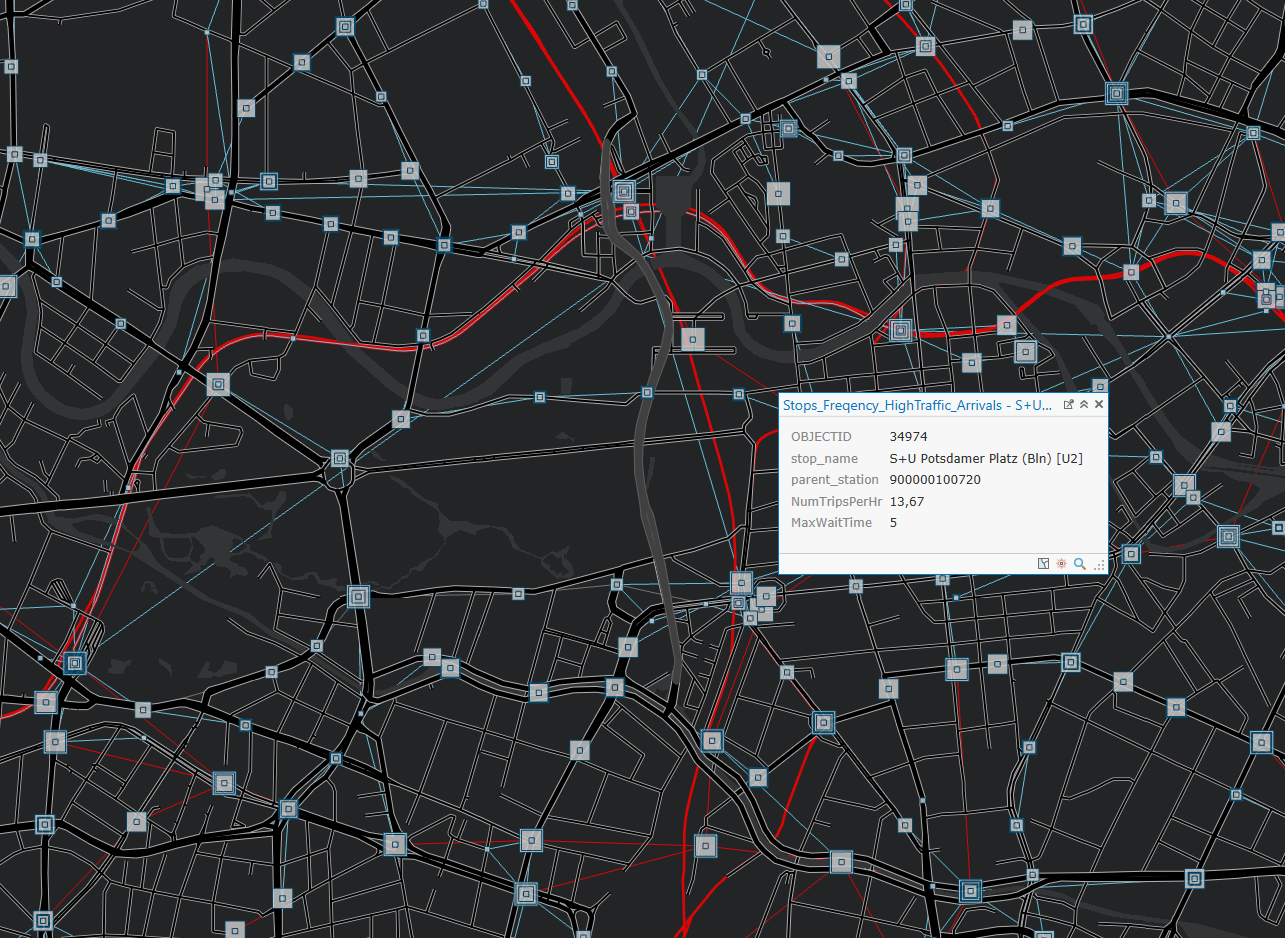
Task: Select the parent_station value 900000100720
Action: point(935,480)
